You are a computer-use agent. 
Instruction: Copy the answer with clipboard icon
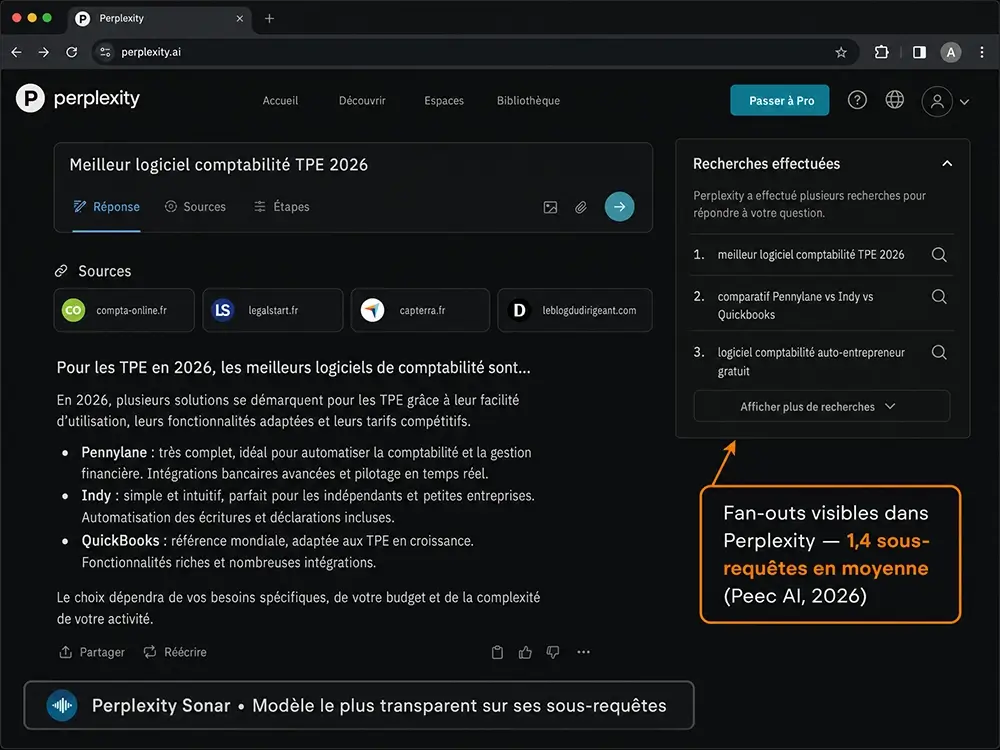tap(497, 652)
